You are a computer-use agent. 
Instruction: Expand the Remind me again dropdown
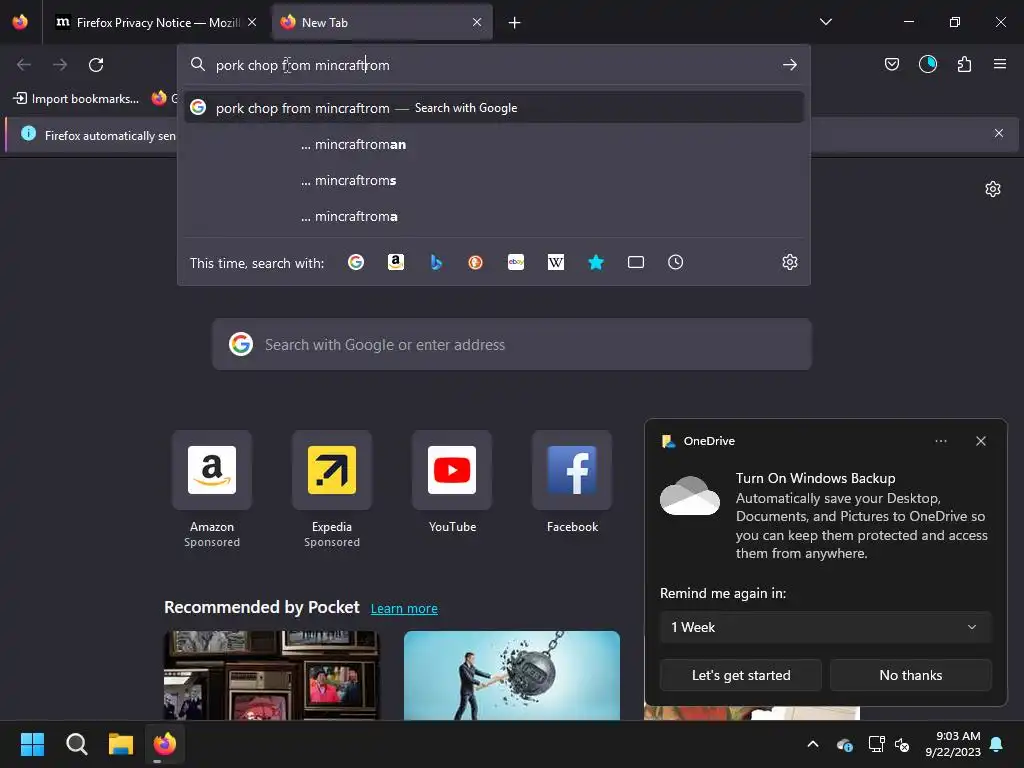click(825, 627)
